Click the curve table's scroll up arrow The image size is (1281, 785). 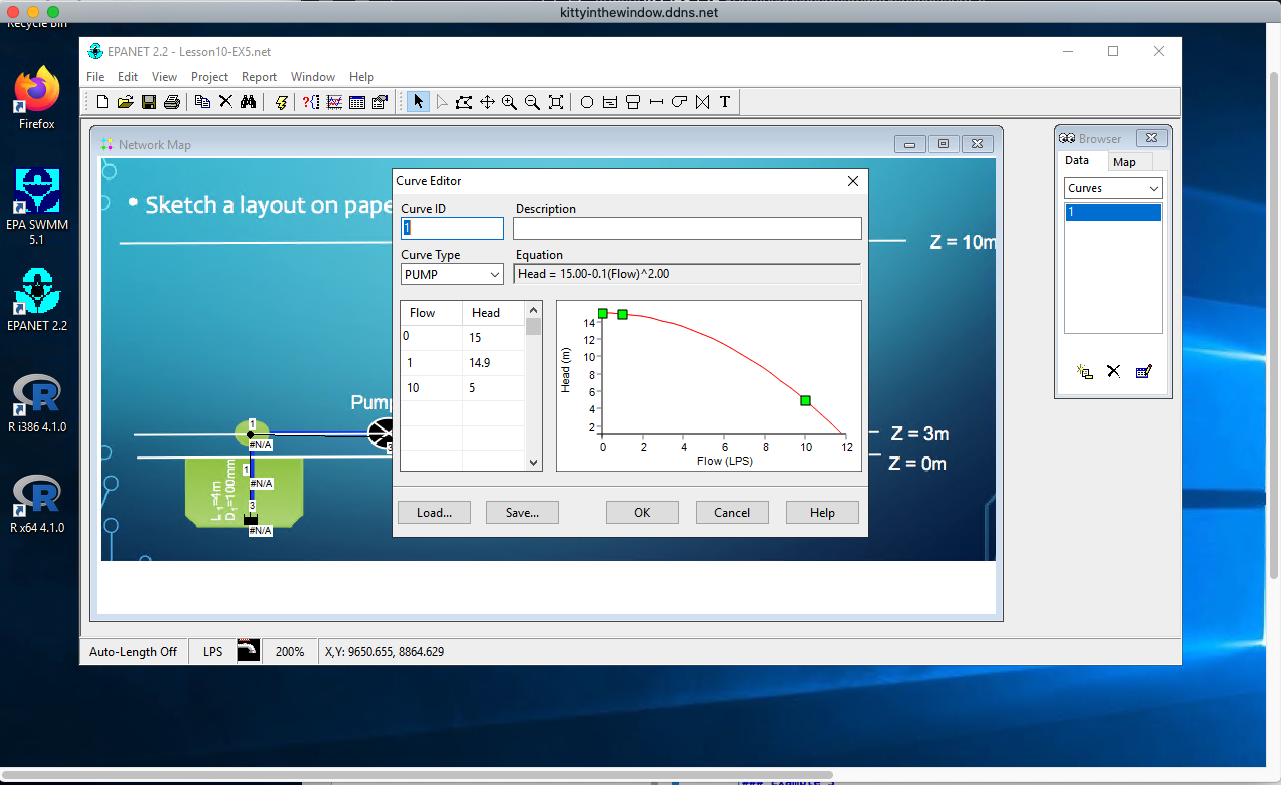coord(534,309)
